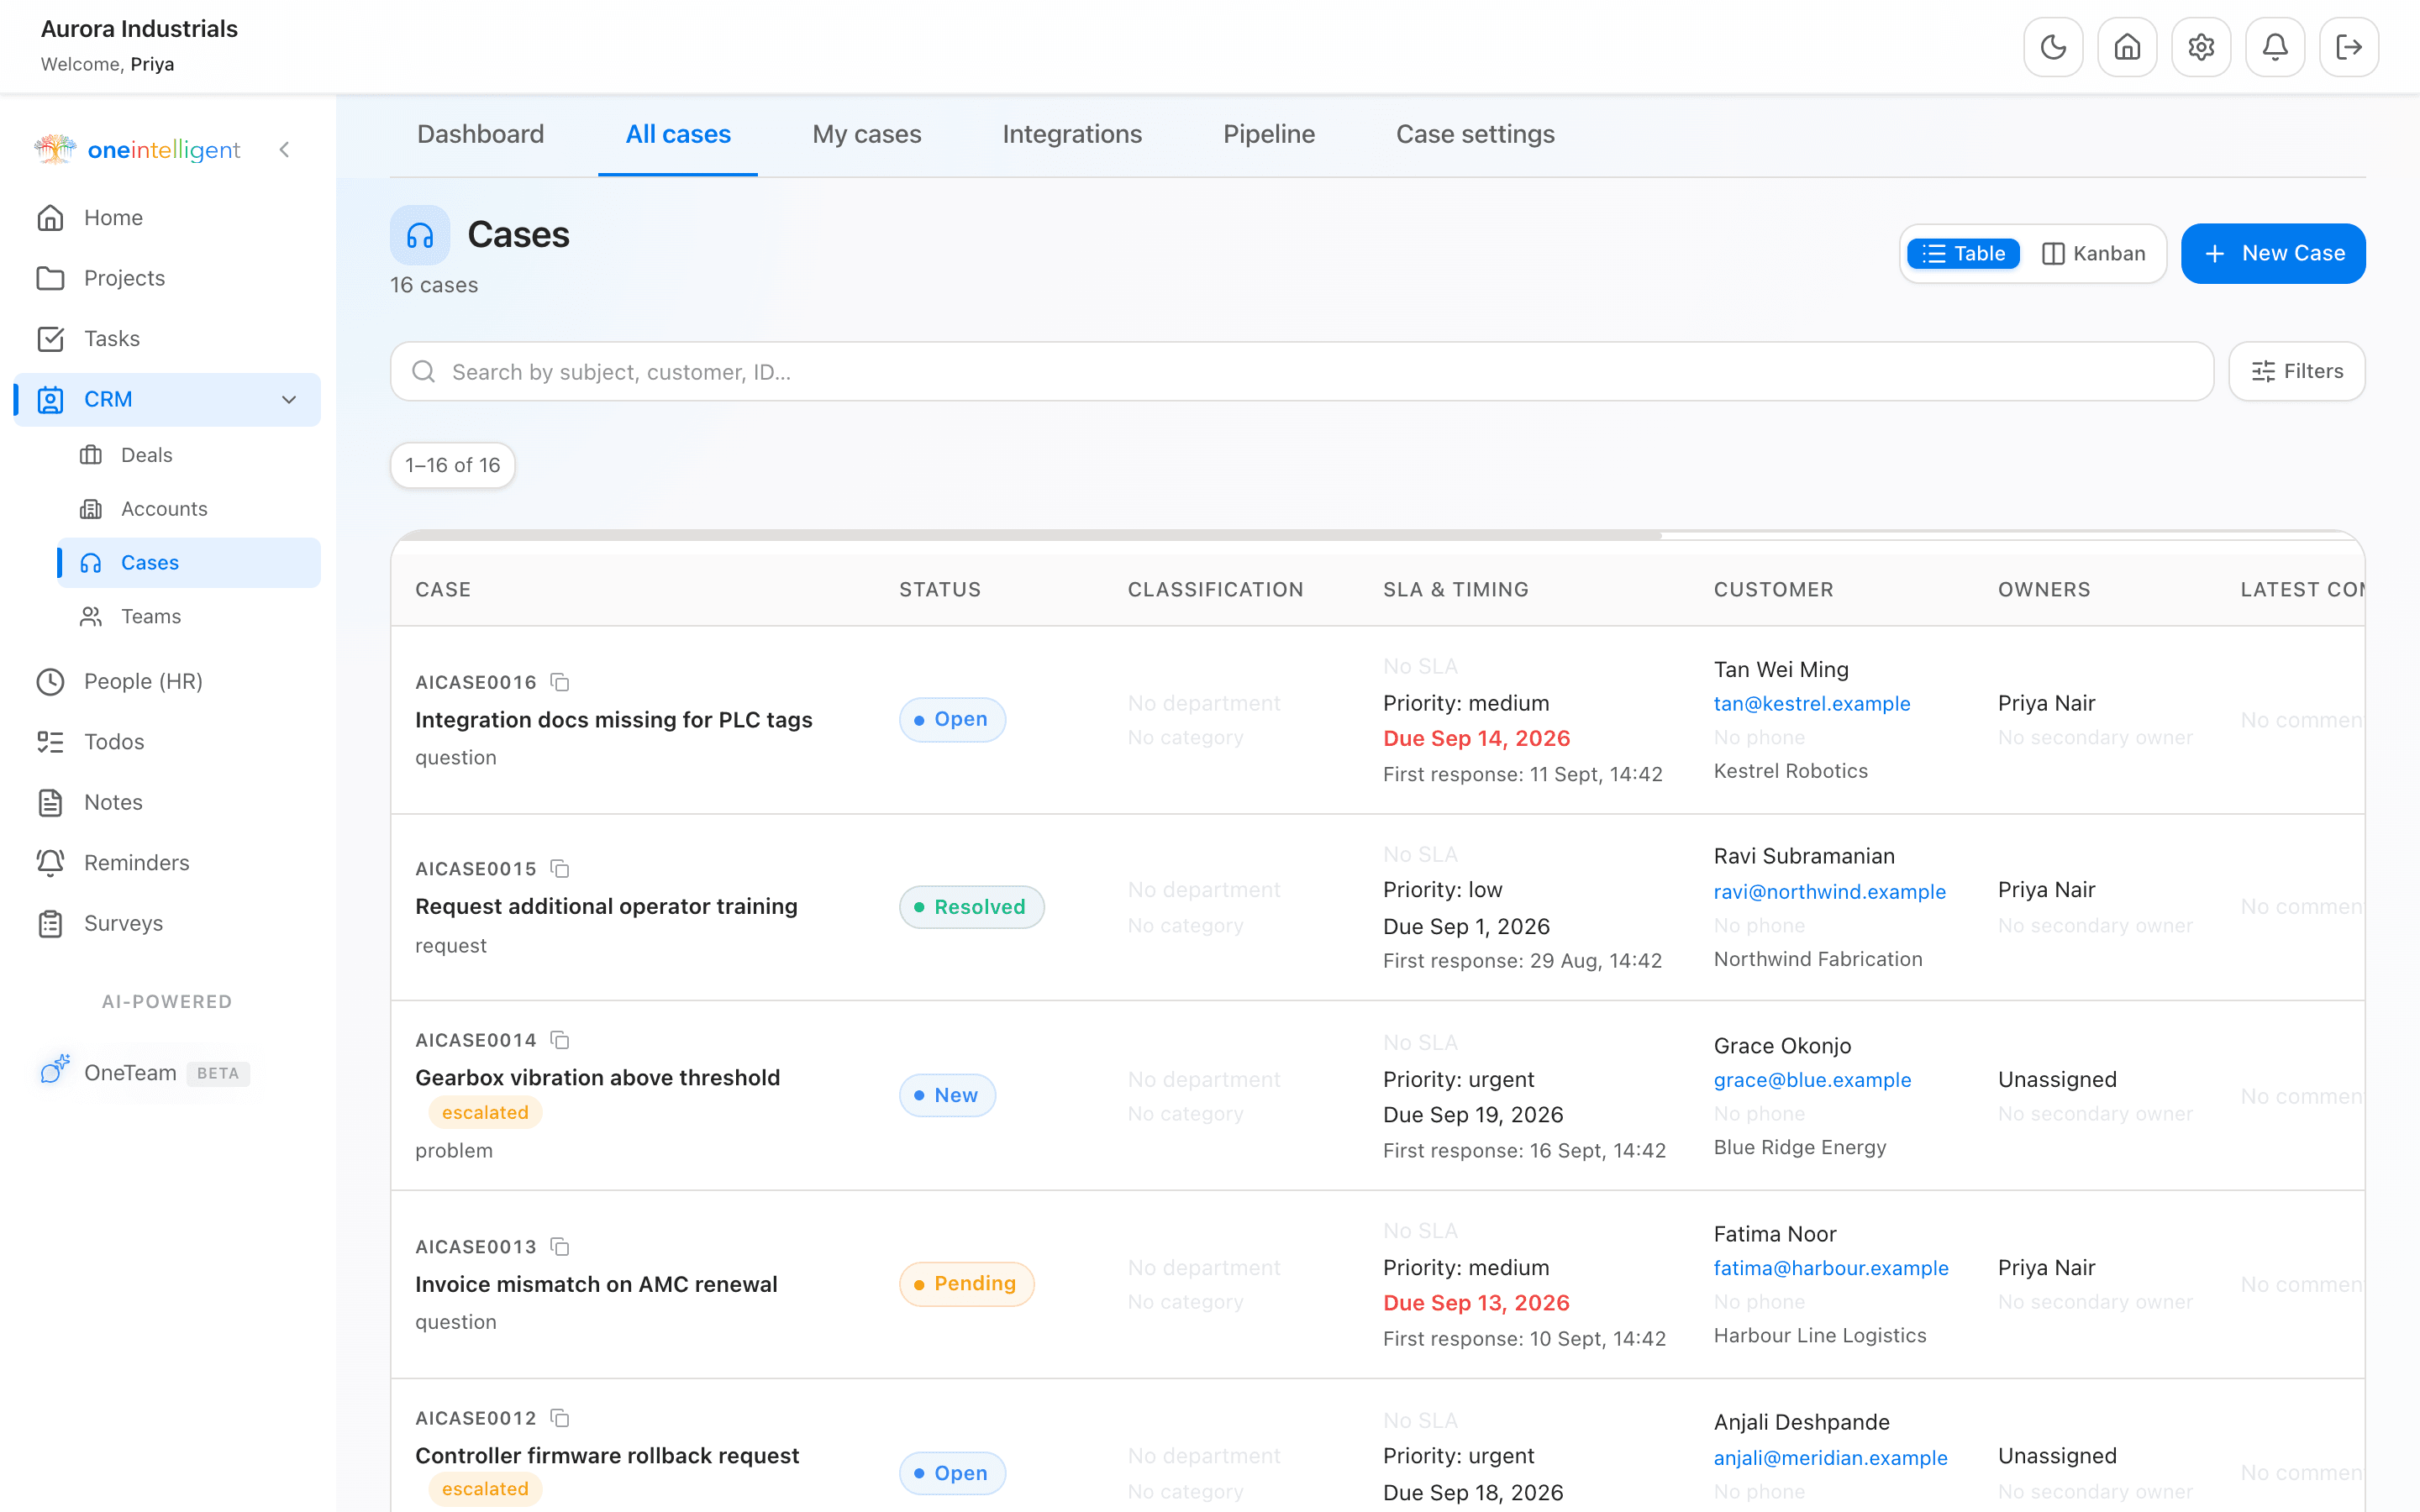Open Teams under CRM
This screenshot has height=1512, width=2420.
(189, 617)
